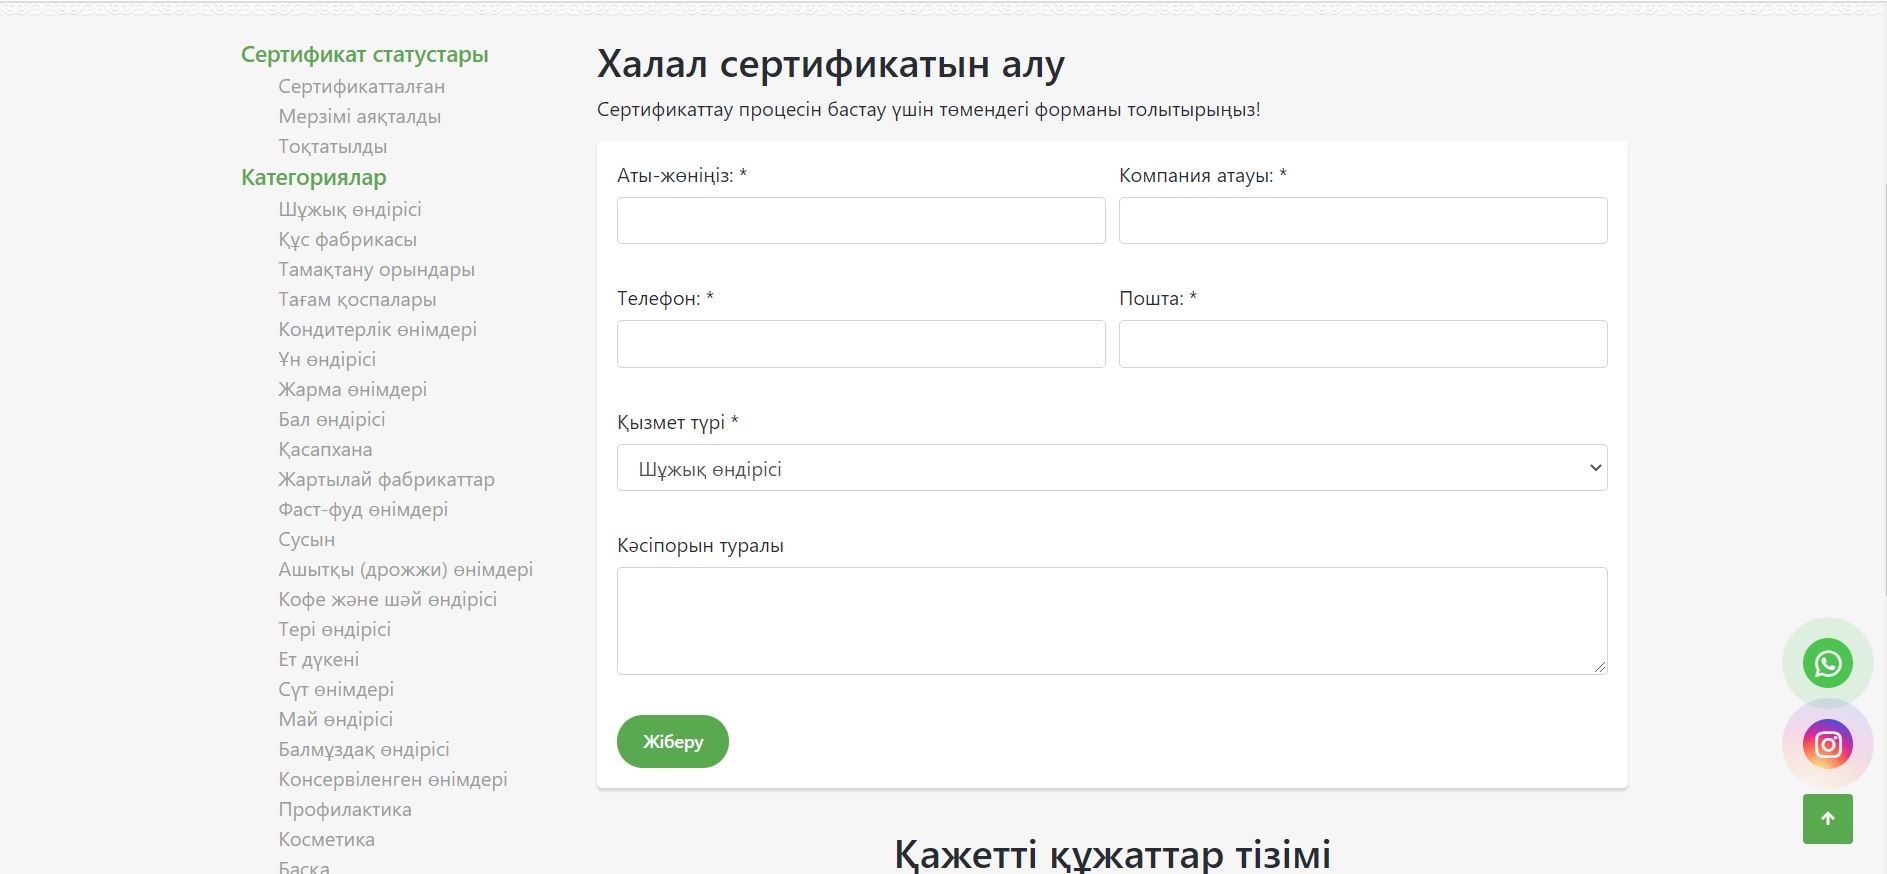Select the Пошта input field
1887x874 pixels.
tap(1362, 344)
